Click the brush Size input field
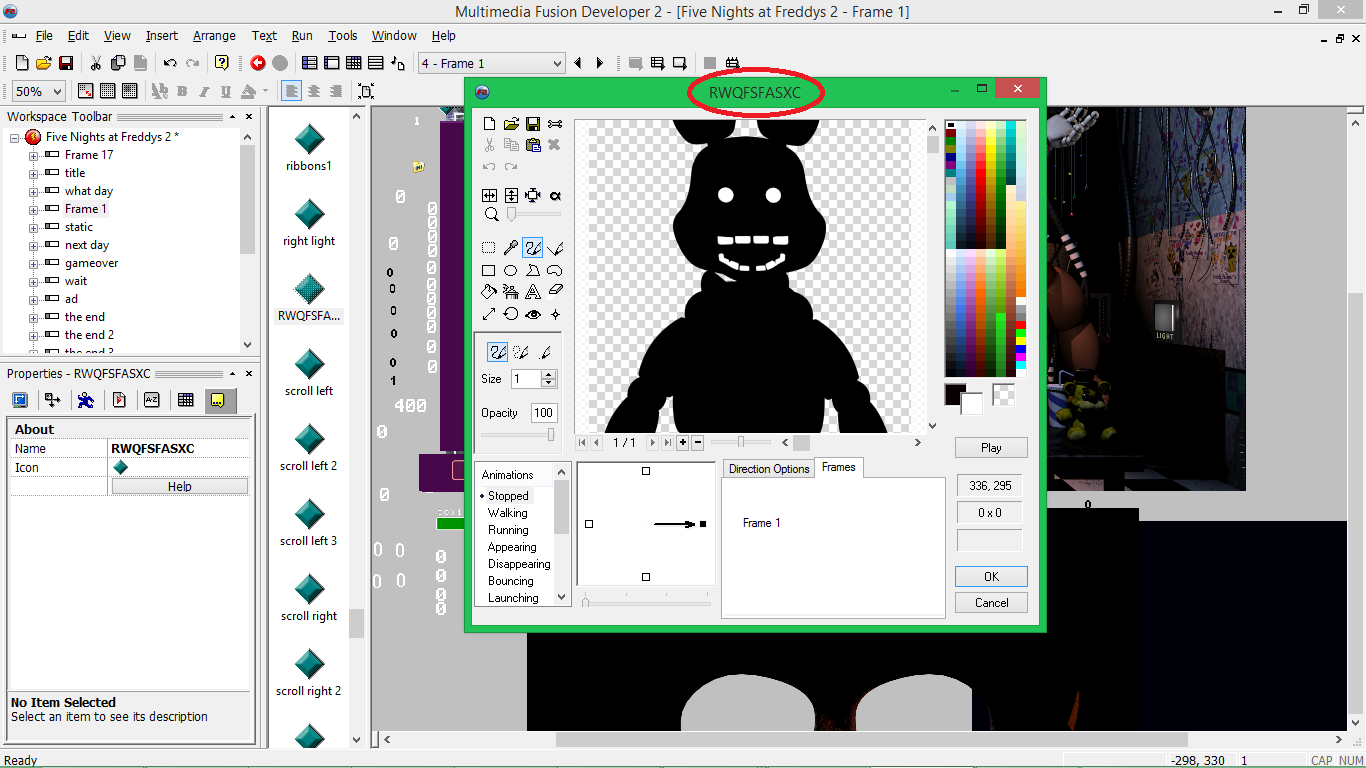This screenshot has height=768, width=1366. point(525,379)
